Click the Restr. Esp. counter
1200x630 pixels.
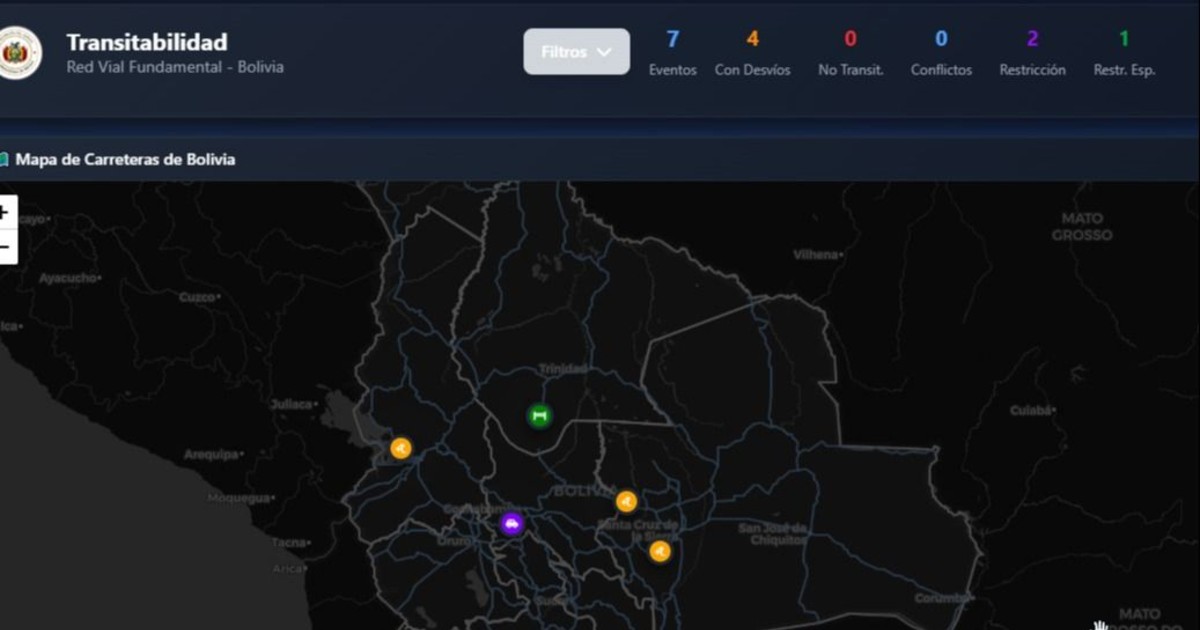pos(1124,52)
